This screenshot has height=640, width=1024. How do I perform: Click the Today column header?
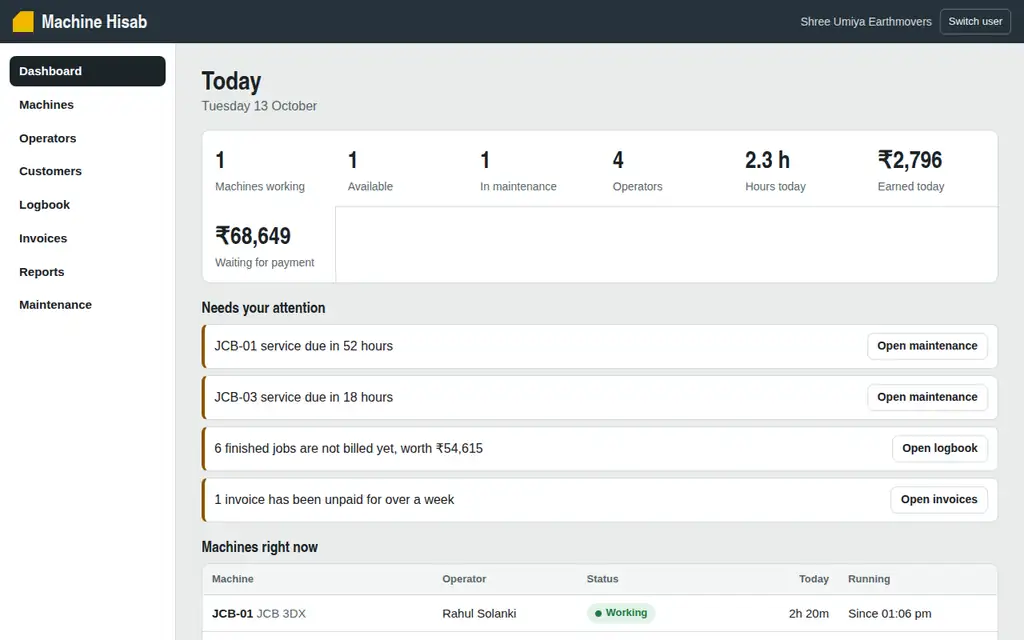tap(814, 579)
